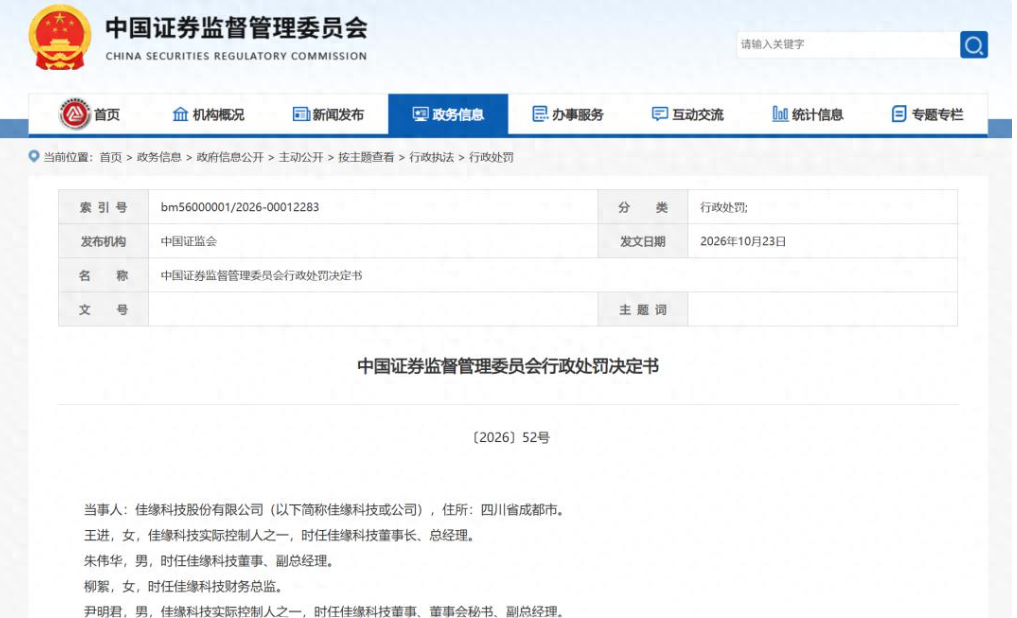
Task: Click the 行政执法 breadcrumb link
Action: tap(431, 157)
